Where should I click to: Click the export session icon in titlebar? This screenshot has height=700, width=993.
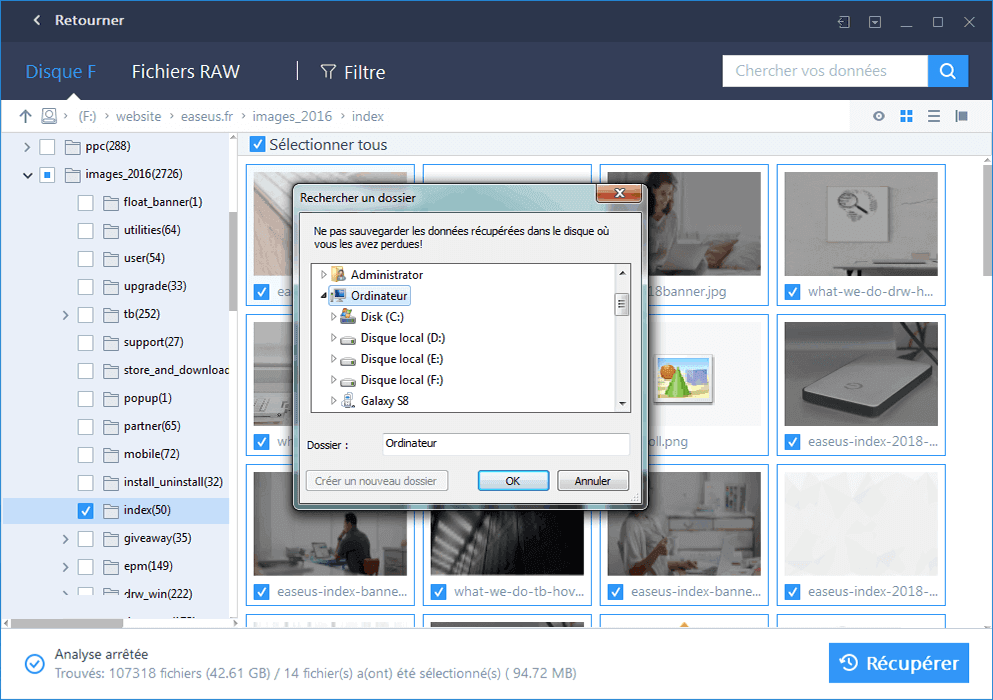click(x=843, y=20)
